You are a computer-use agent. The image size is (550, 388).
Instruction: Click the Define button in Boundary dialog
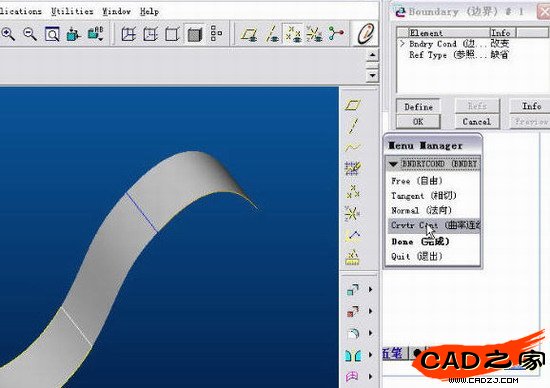418,107
